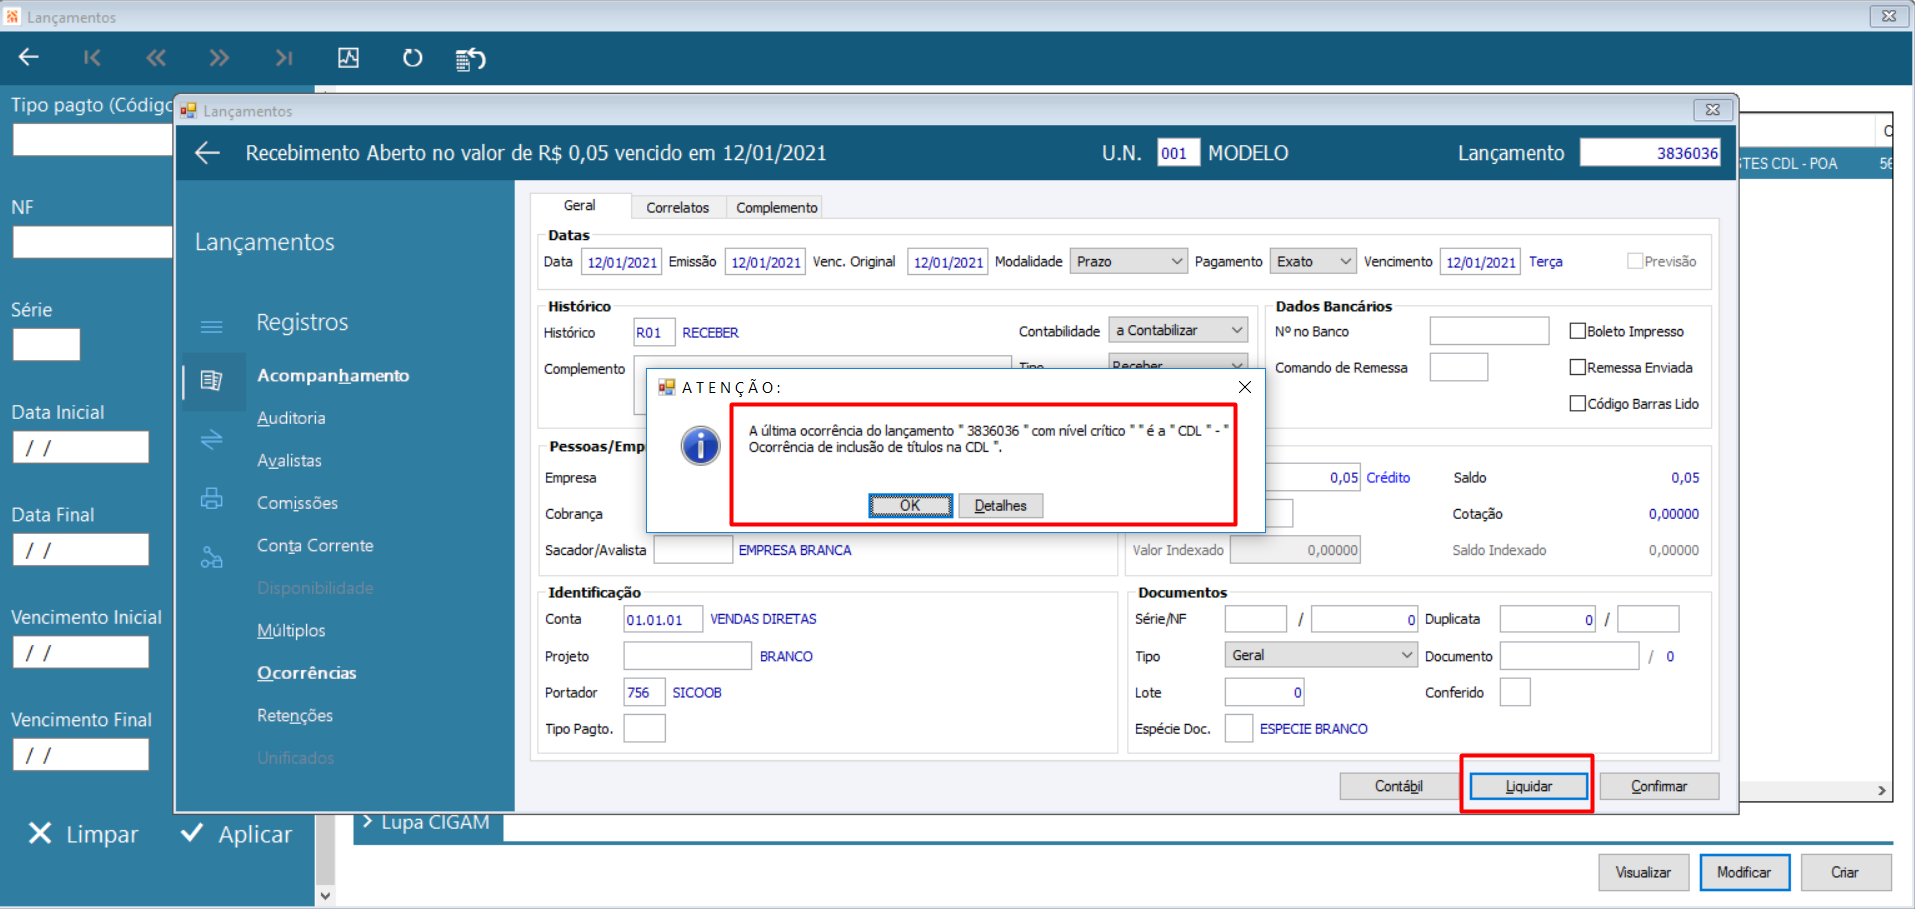Open Retenções in sidebar menu
Viewport: 1915px width, 909px height.
(x=295, y=716)
